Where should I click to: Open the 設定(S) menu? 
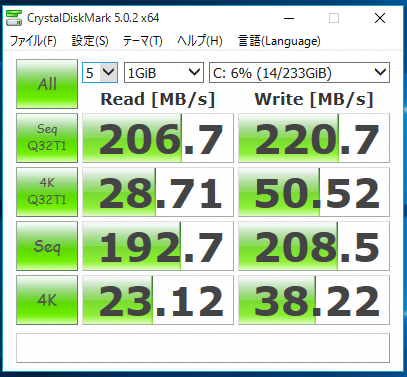click(x=90, y=41)
